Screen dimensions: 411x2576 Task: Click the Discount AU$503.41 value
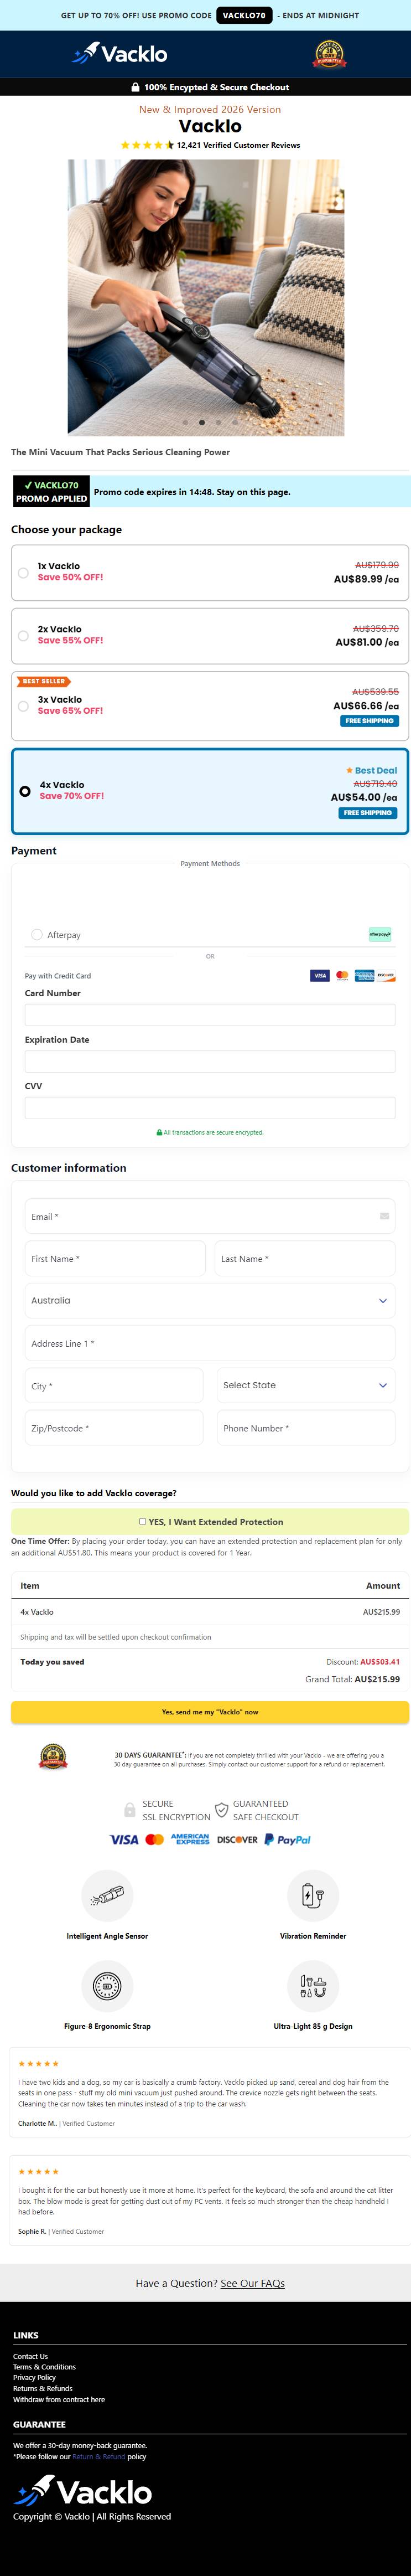pyautogui.click(x=380, y=1661)
